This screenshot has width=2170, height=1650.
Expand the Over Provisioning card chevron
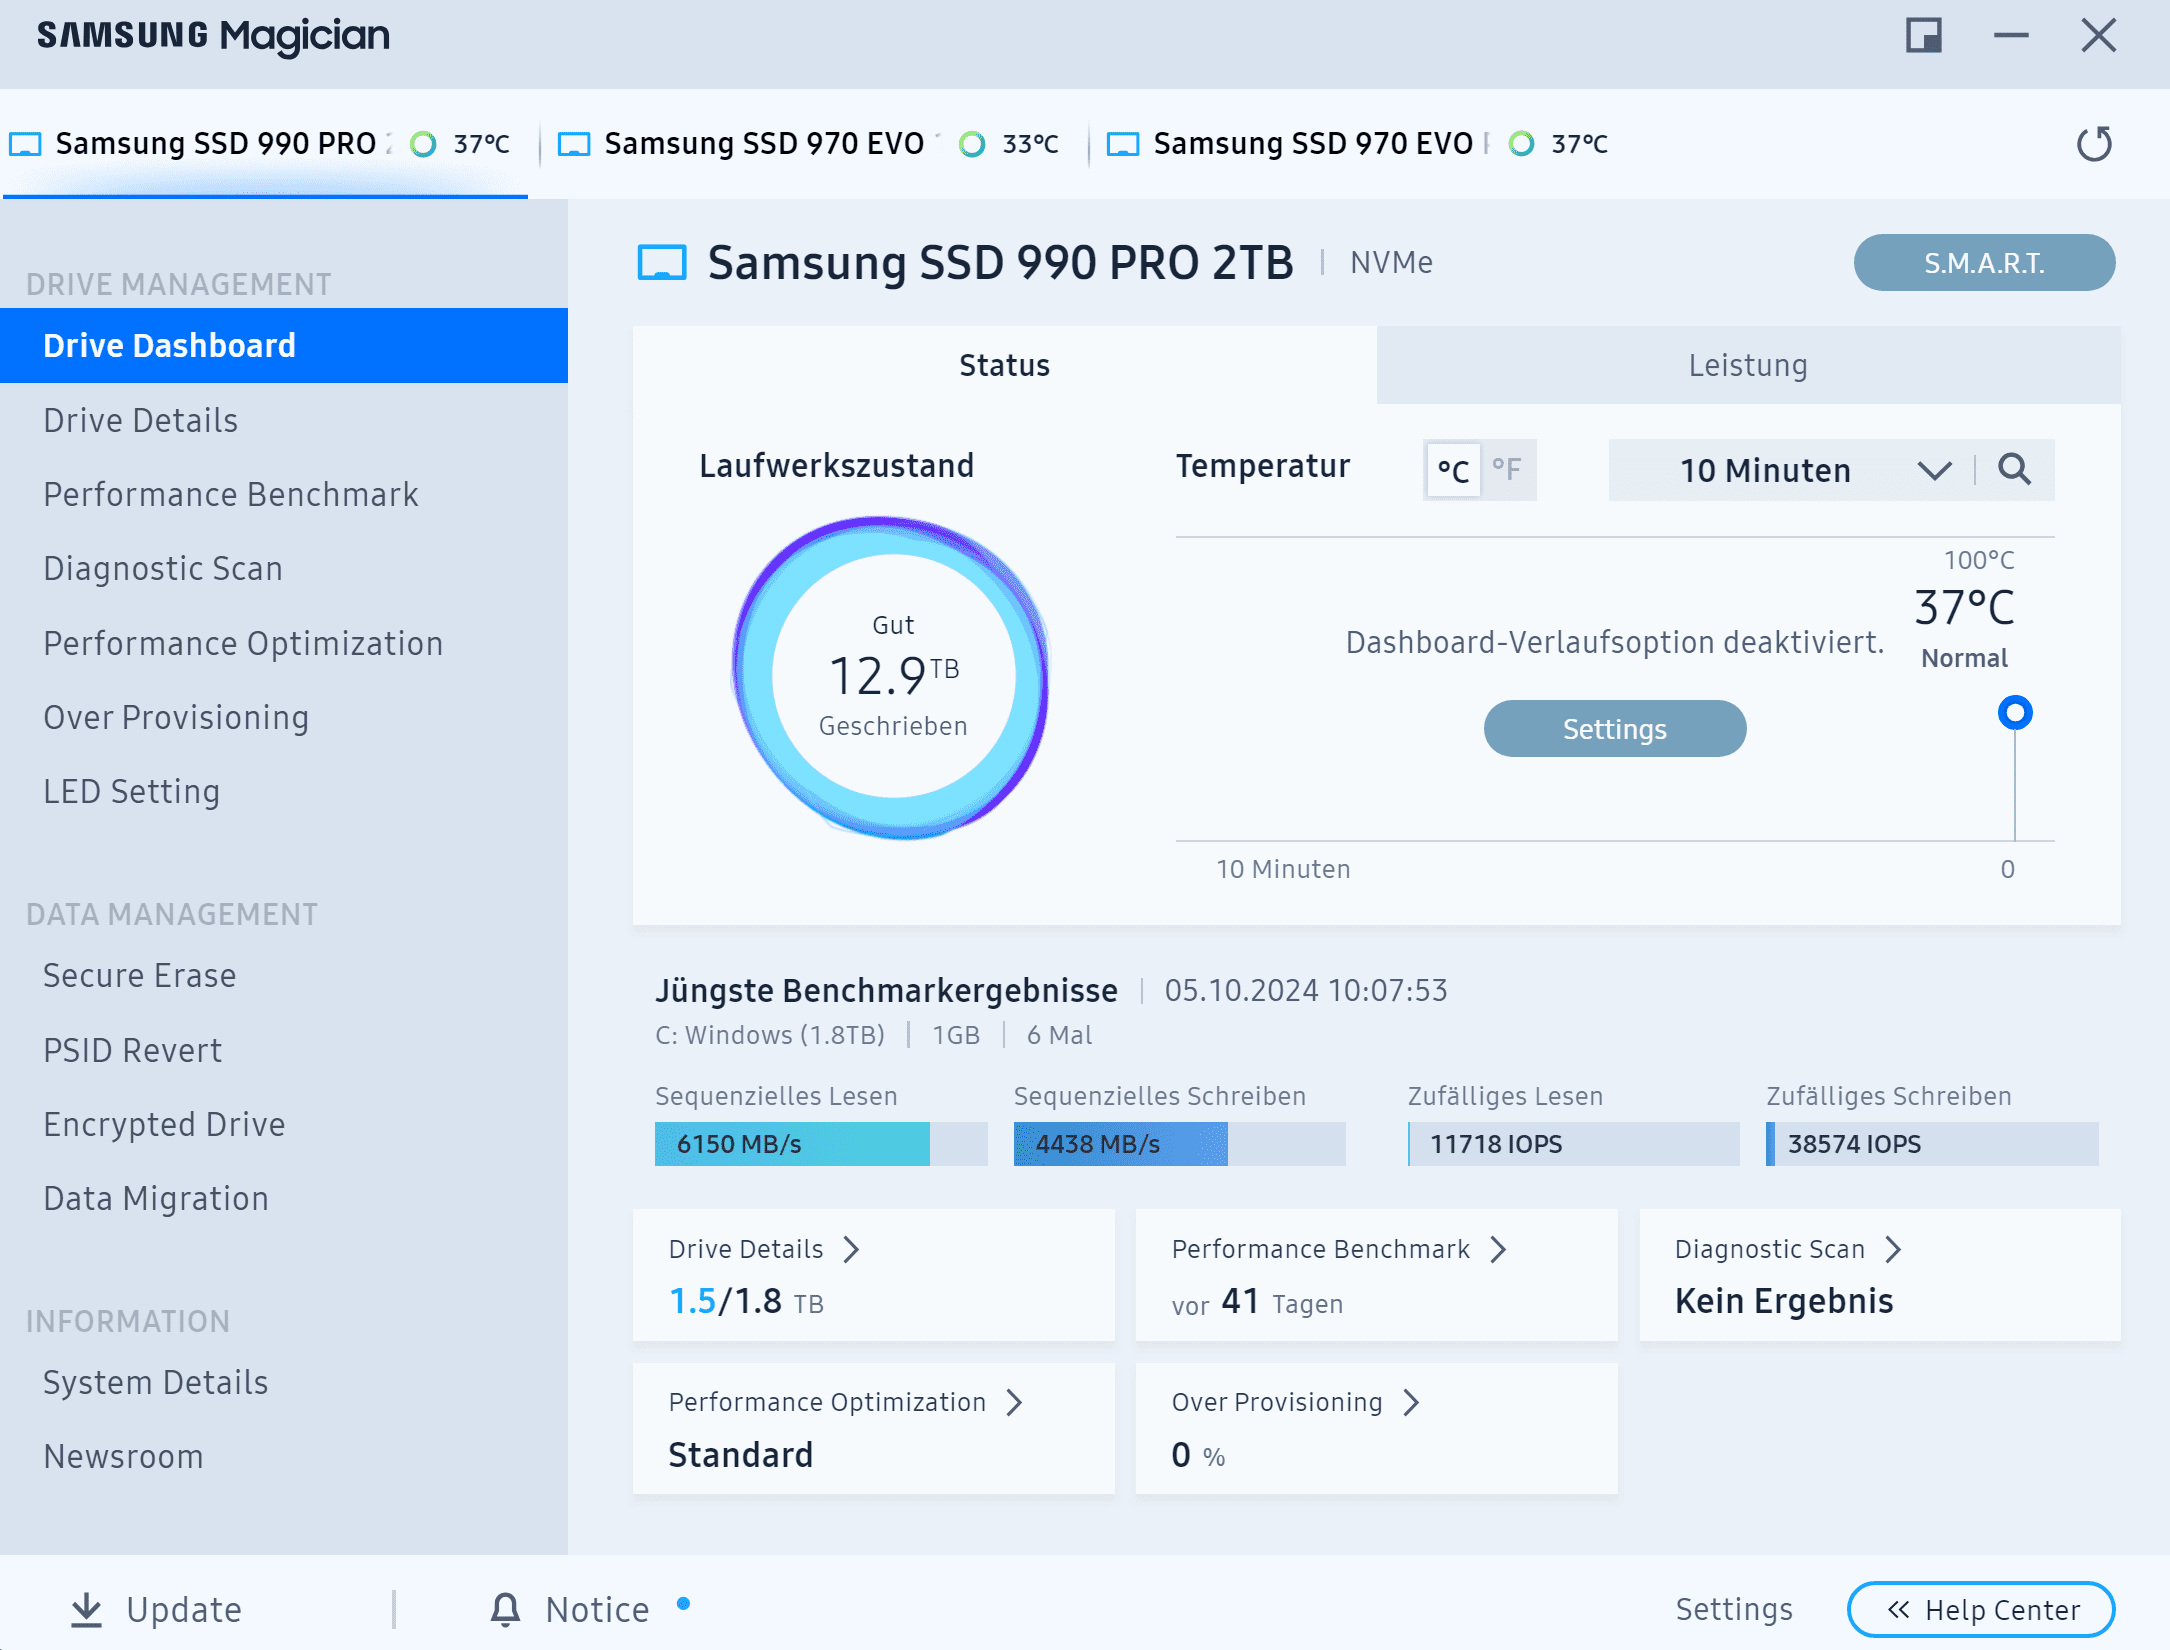pyautogui.click(x=1411, y=1402)
